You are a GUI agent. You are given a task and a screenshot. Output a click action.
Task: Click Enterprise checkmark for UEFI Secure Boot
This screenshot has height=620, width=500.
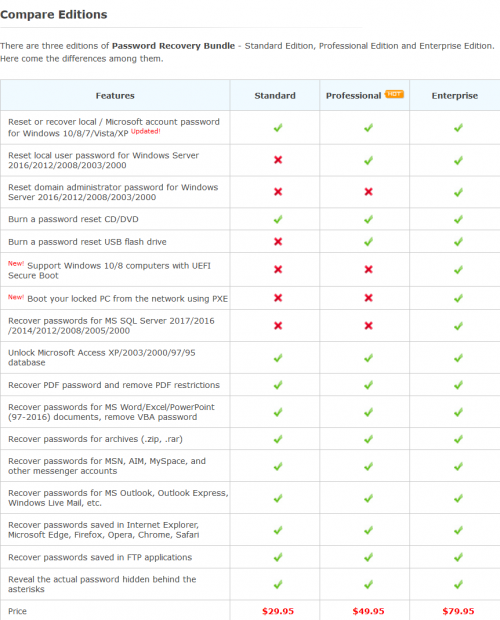pyautogui.click(x=458, y=270)
